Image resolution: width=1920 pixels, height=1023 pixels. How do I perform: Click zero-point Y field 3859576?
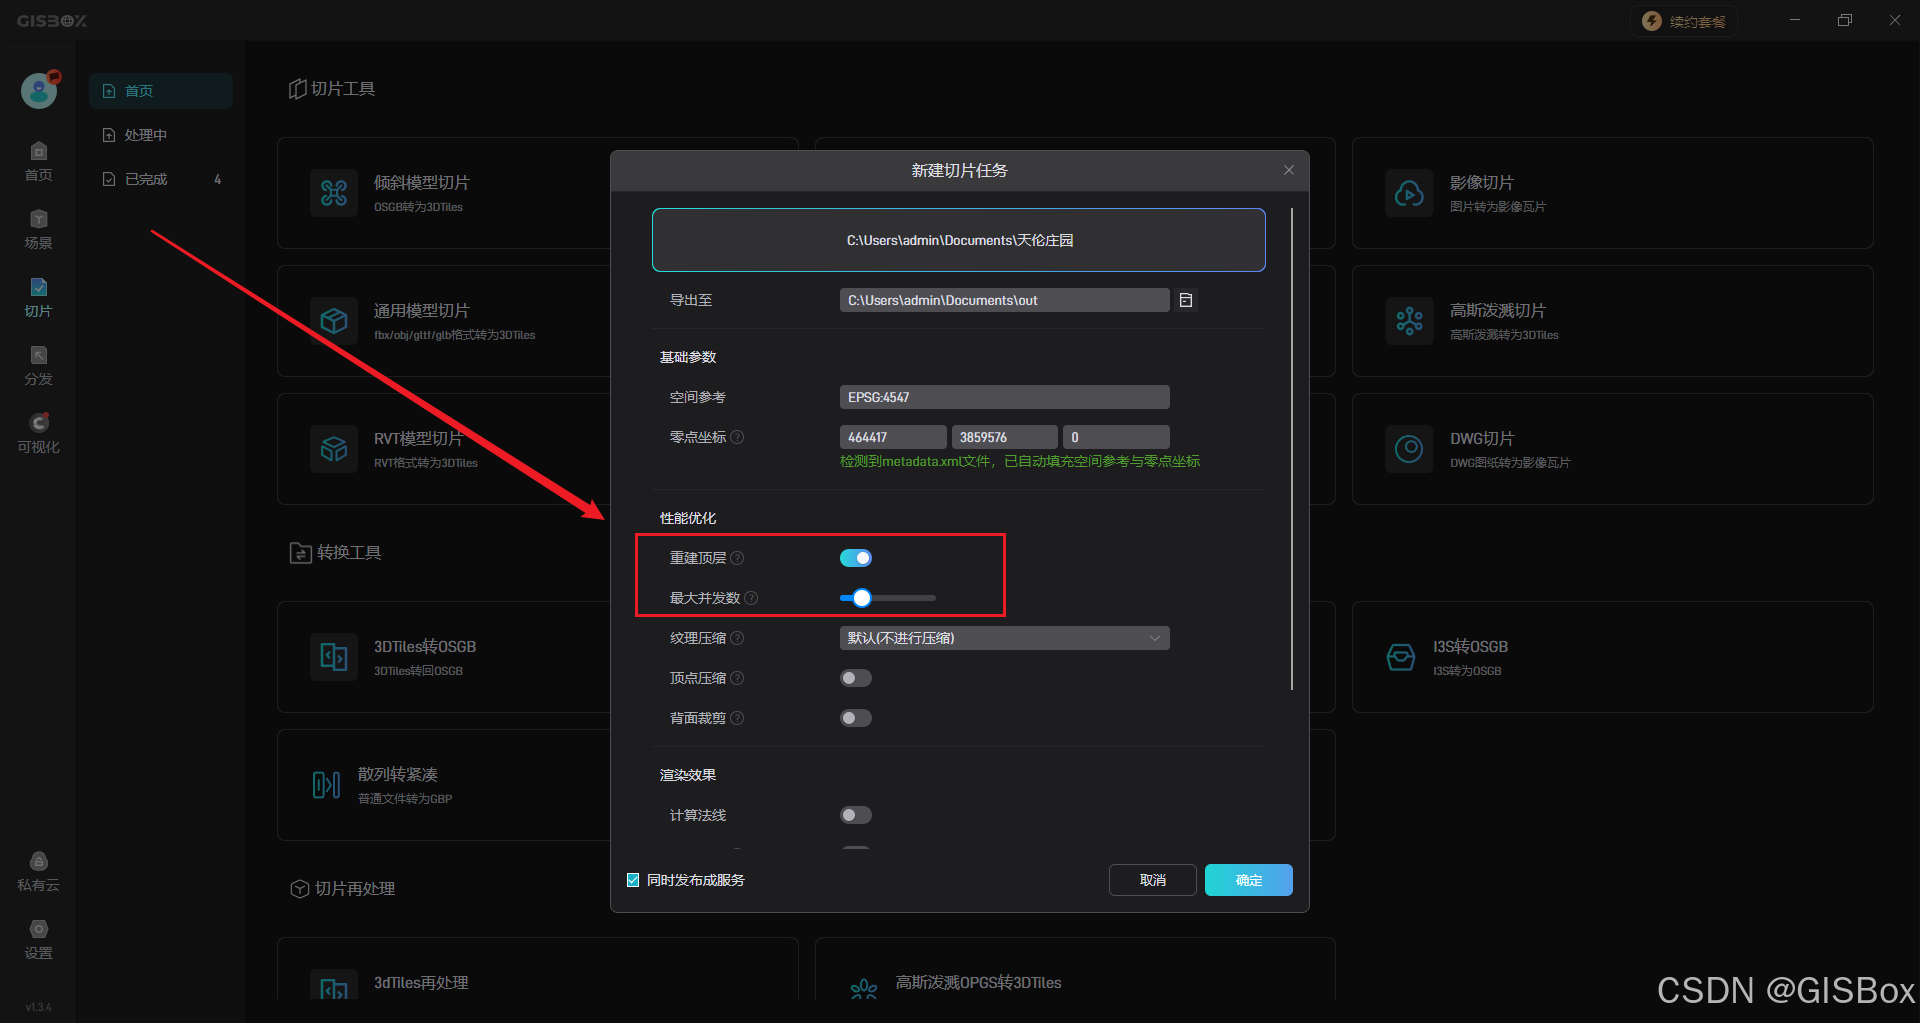click(1004, 437)
